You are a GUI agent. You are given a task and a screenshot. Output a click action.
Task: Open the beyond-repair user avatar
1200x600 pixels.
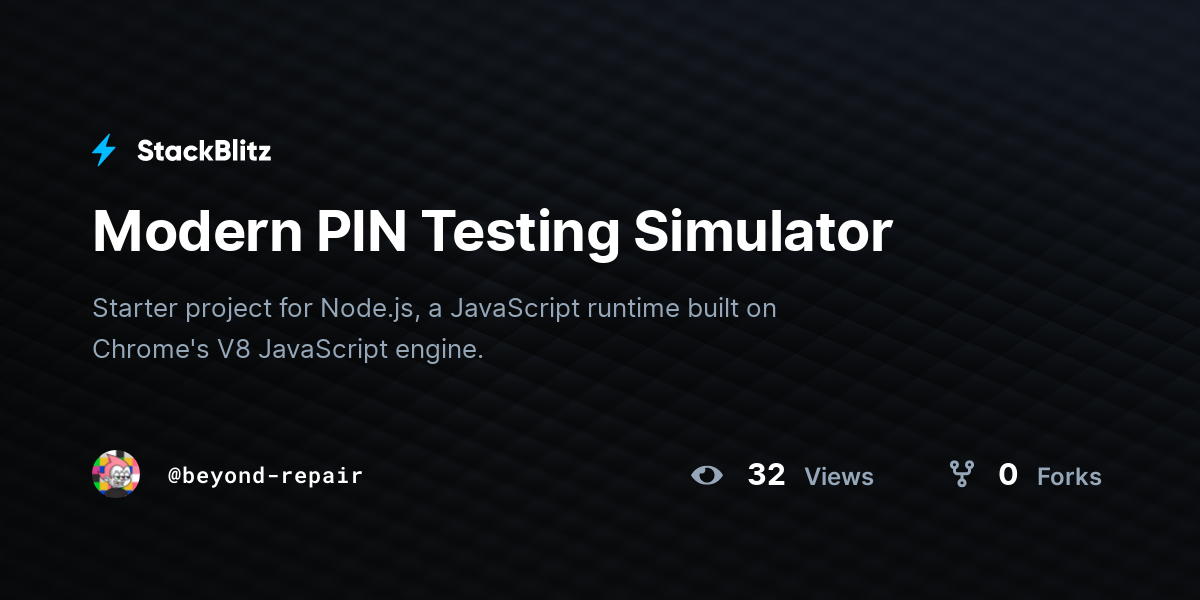(x=116, y=474)
